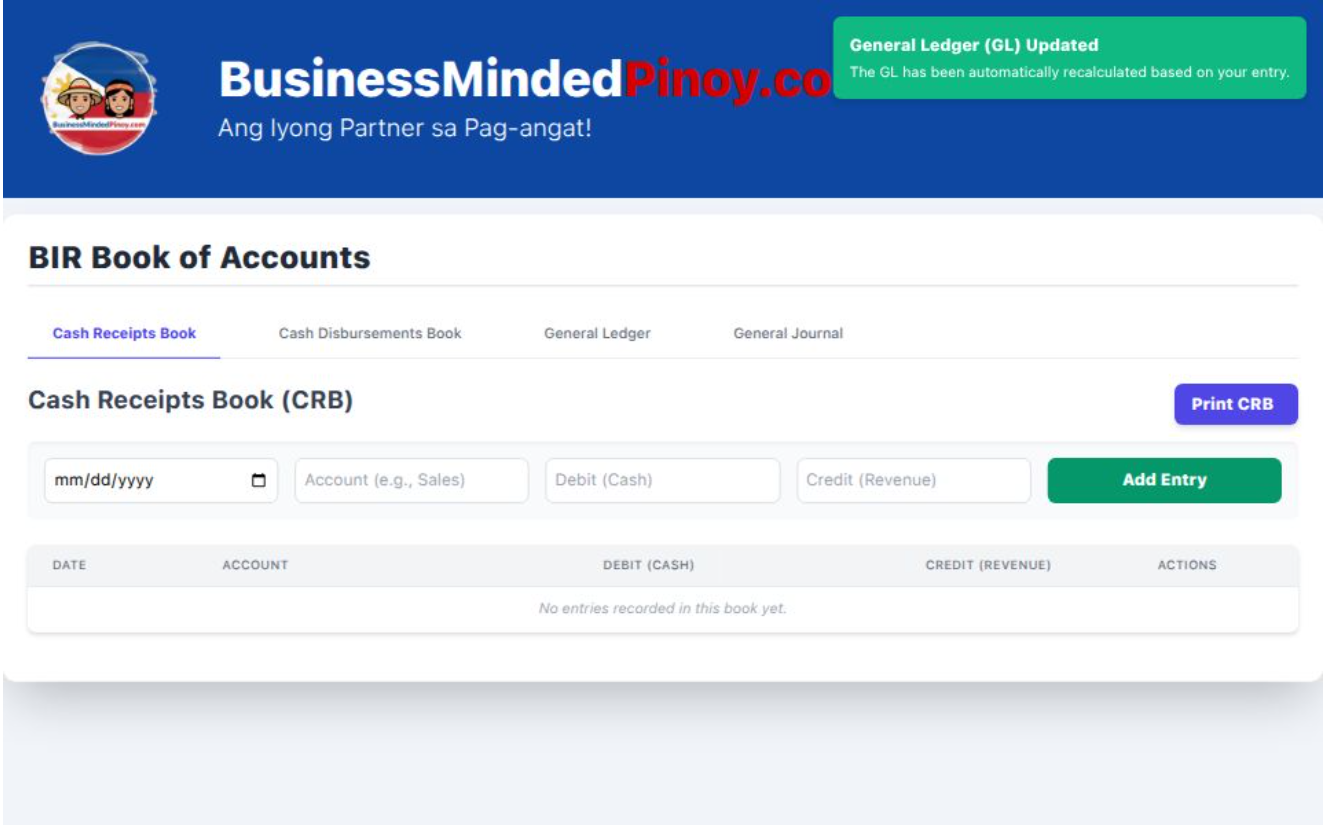This screenshot has height=825, width=1326.
Task: Switch to the General Journal tab
Action: point(787,333)
